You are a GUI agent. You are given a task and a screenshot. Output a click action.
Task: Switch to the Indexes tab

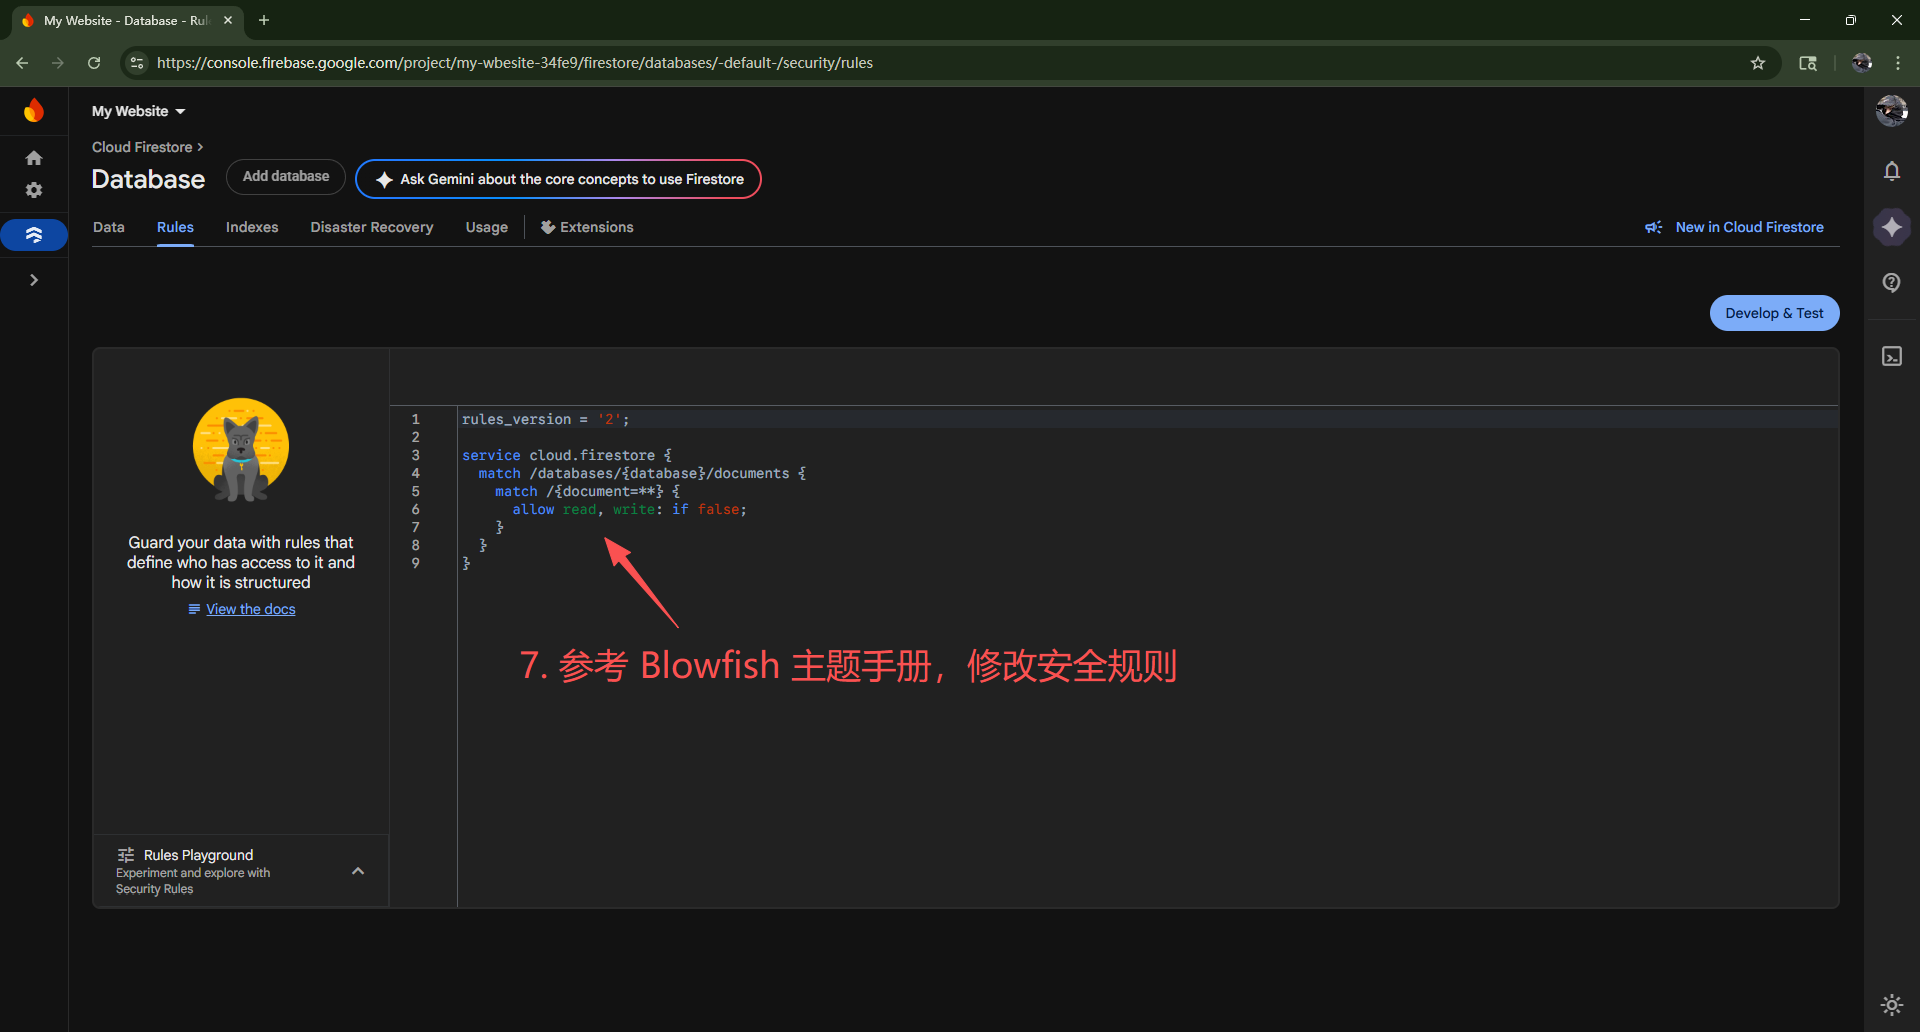click(252, 227)
